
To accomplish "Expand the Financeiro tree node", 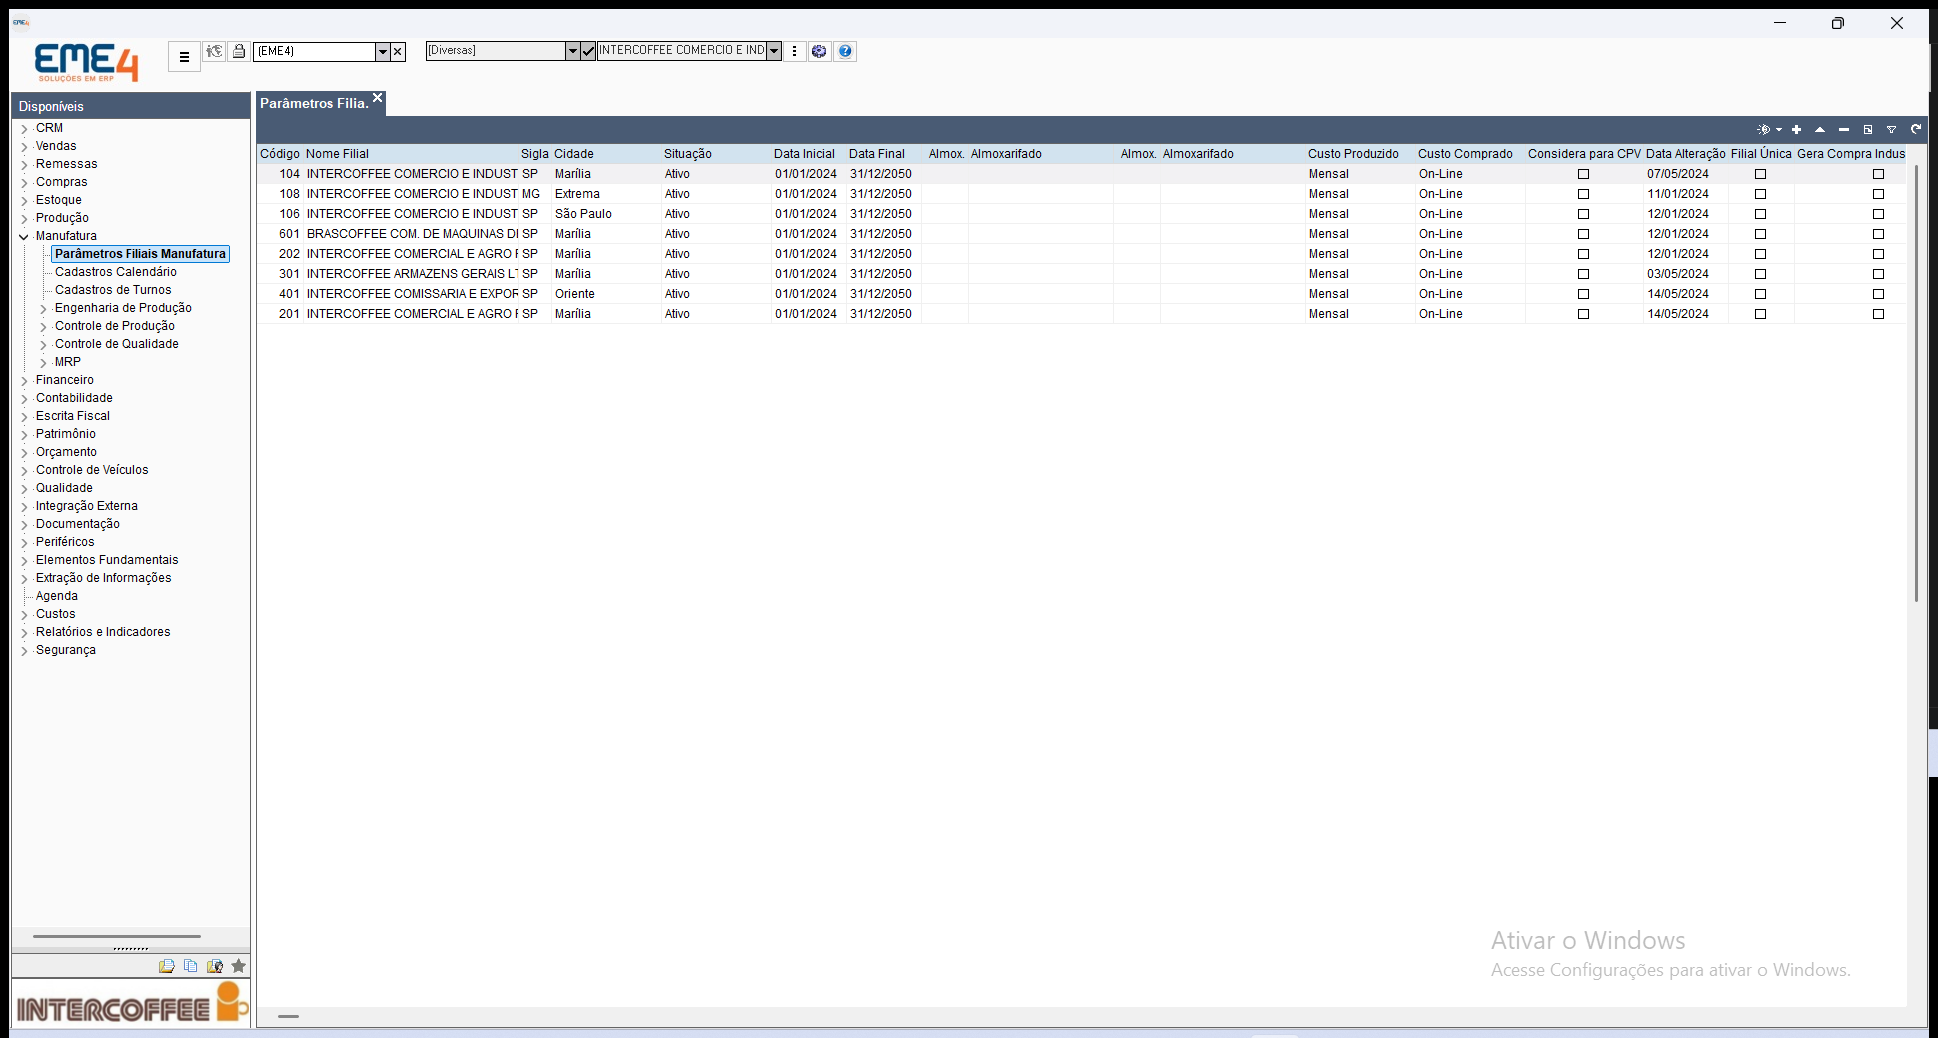I will click(x=24, y=381).
